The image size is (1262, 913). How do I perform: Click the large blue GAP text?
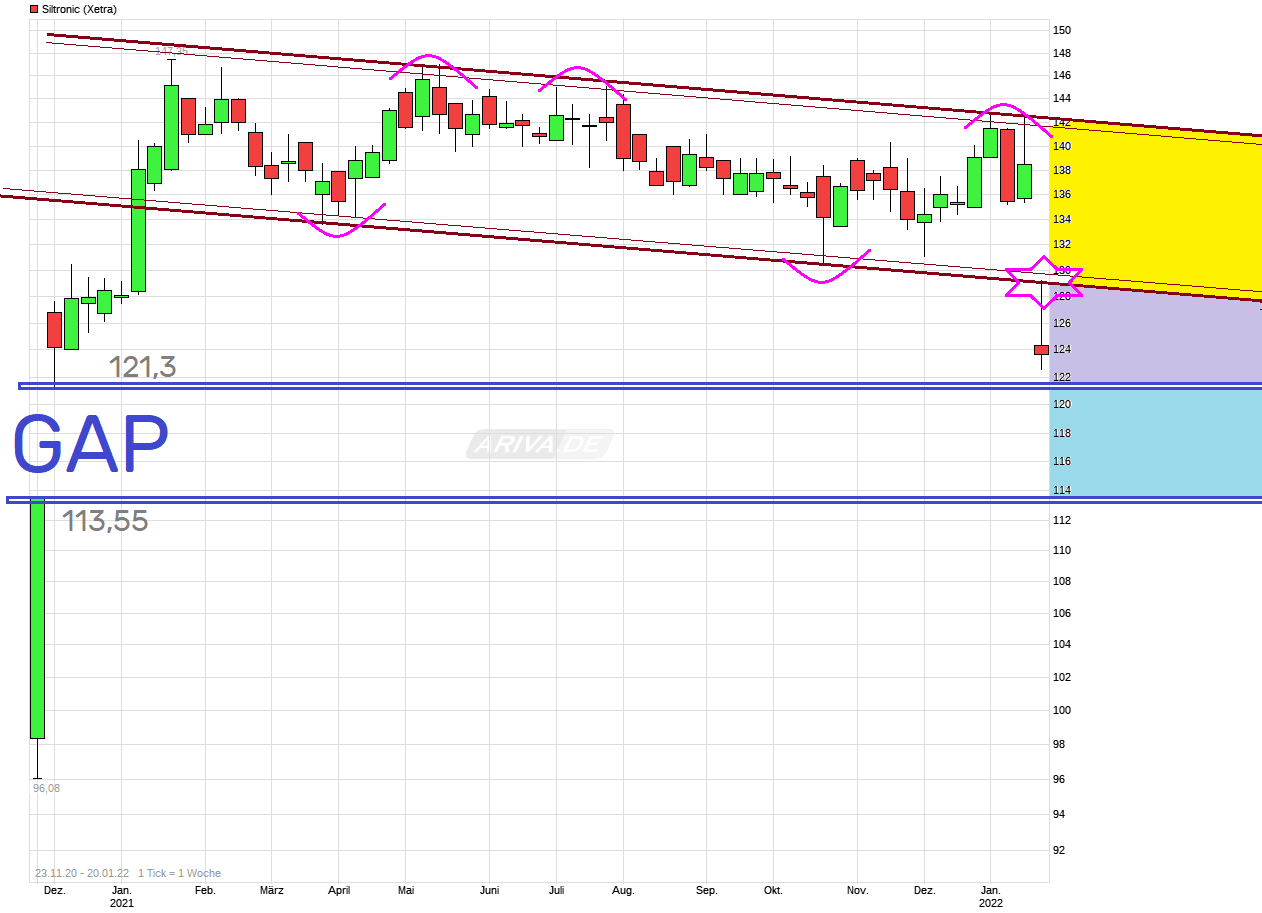tap(90, 446)
